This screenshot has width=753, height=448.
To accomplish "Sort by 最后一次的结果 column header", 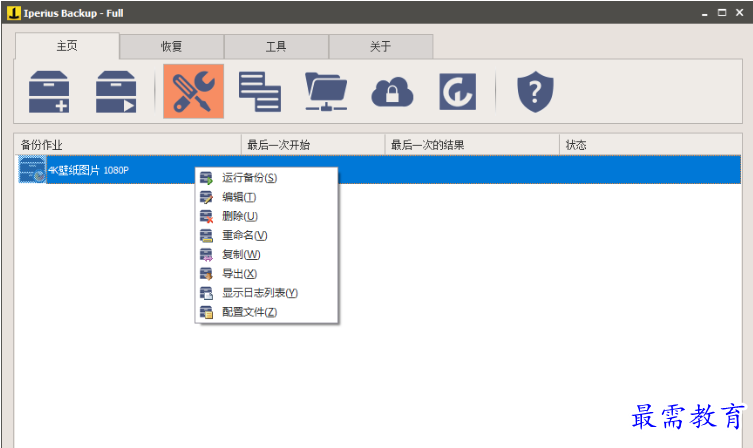I will coord(473,145).
